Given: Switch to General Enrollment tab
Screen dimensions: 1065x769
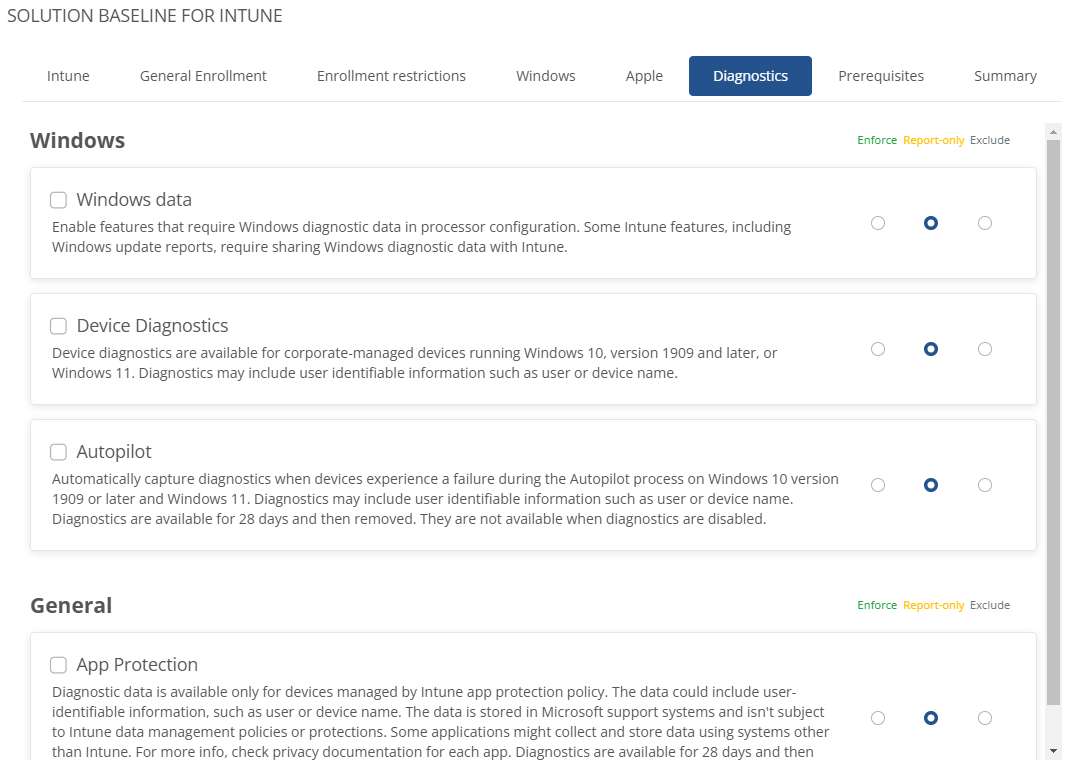Looking at the screenshot, I should (x=203, y=76).
